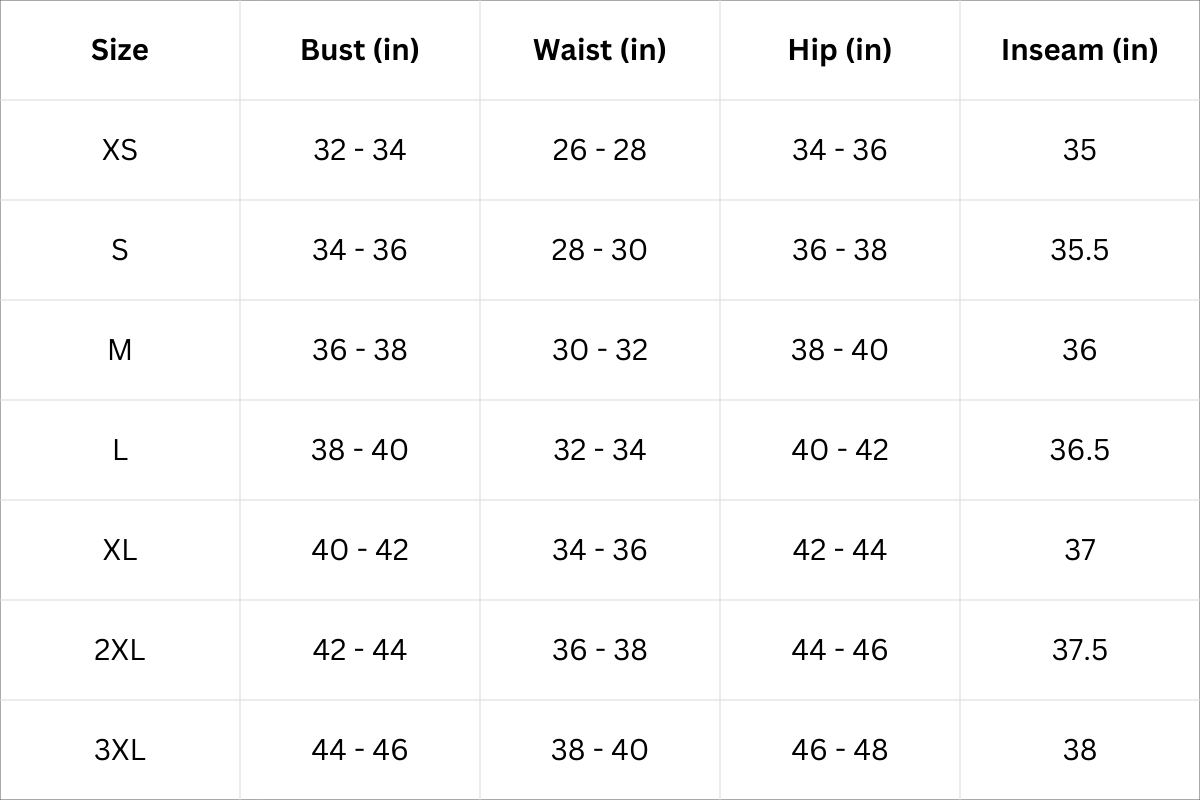Select the Inseam (in) header cell
The image size is (1200, 800).
pos(1080,50)
